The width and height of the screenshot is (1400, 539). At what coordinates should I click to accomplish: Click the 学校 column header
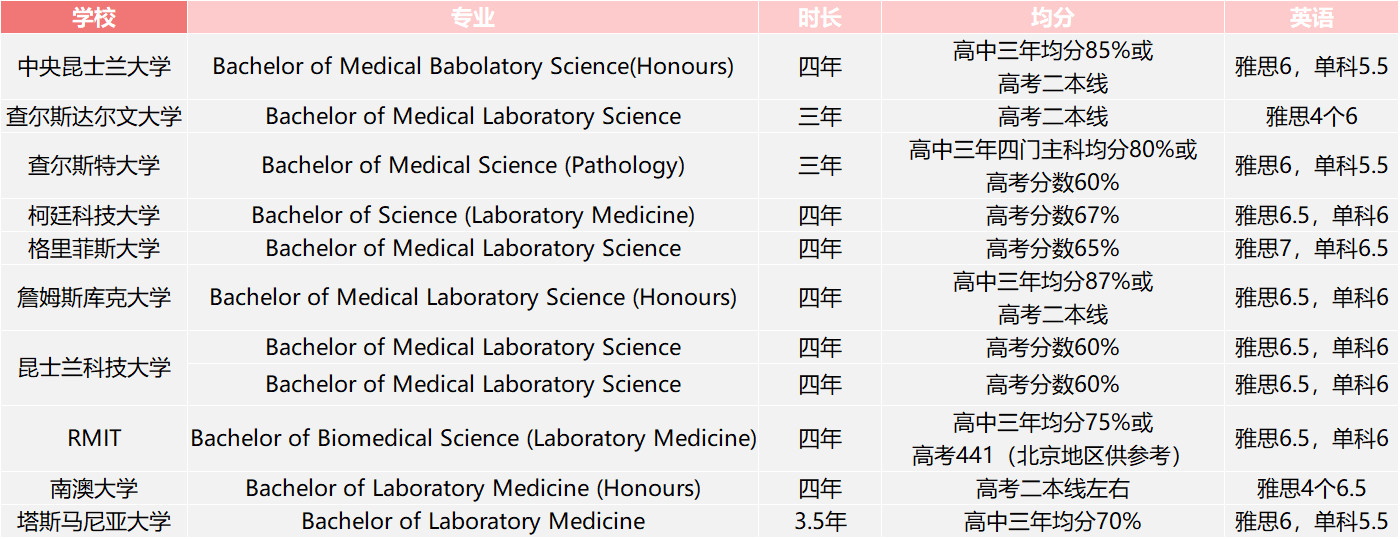[94, 17]
